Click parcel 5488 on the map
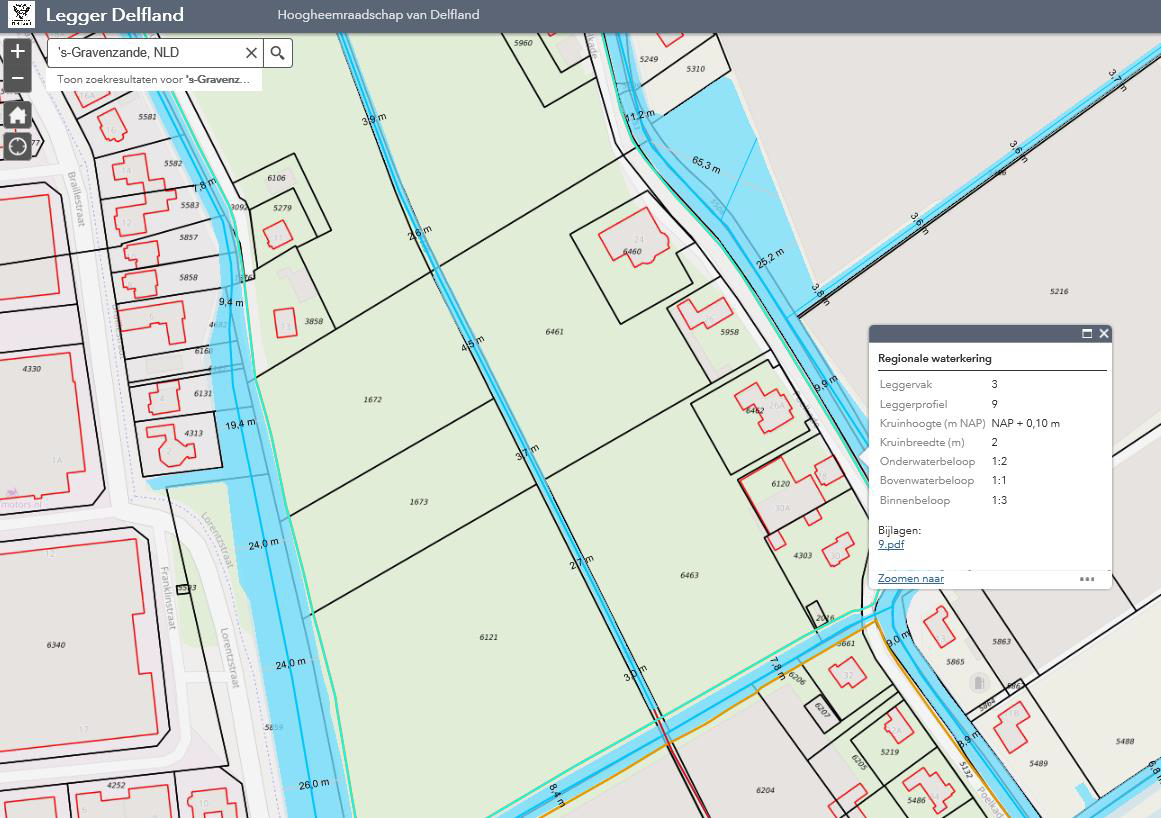 [1125, 741]
